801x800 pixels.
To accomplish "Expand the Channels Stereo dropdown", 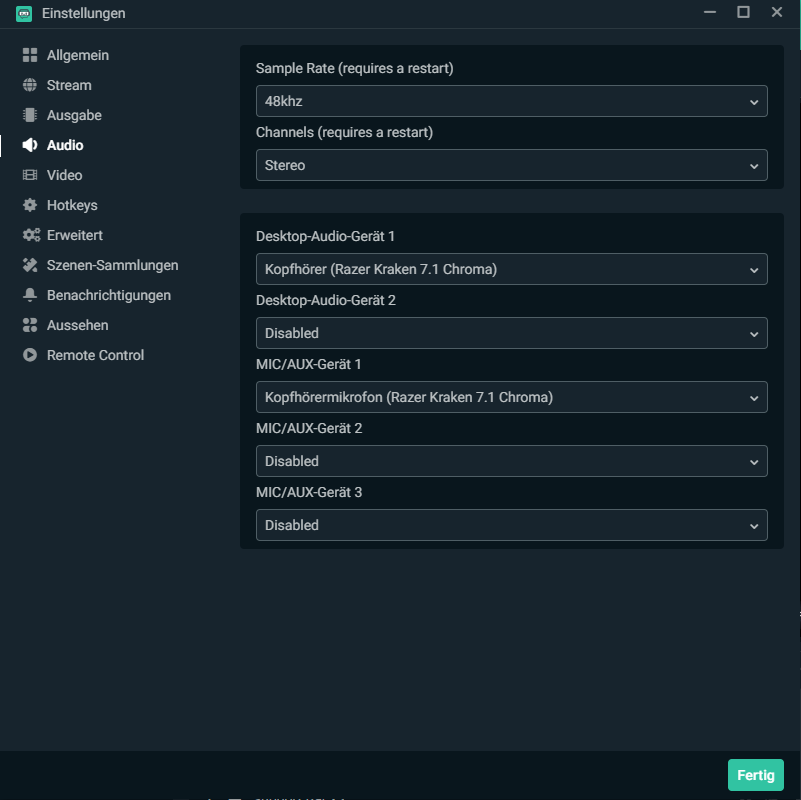I will tap(511, 165).
